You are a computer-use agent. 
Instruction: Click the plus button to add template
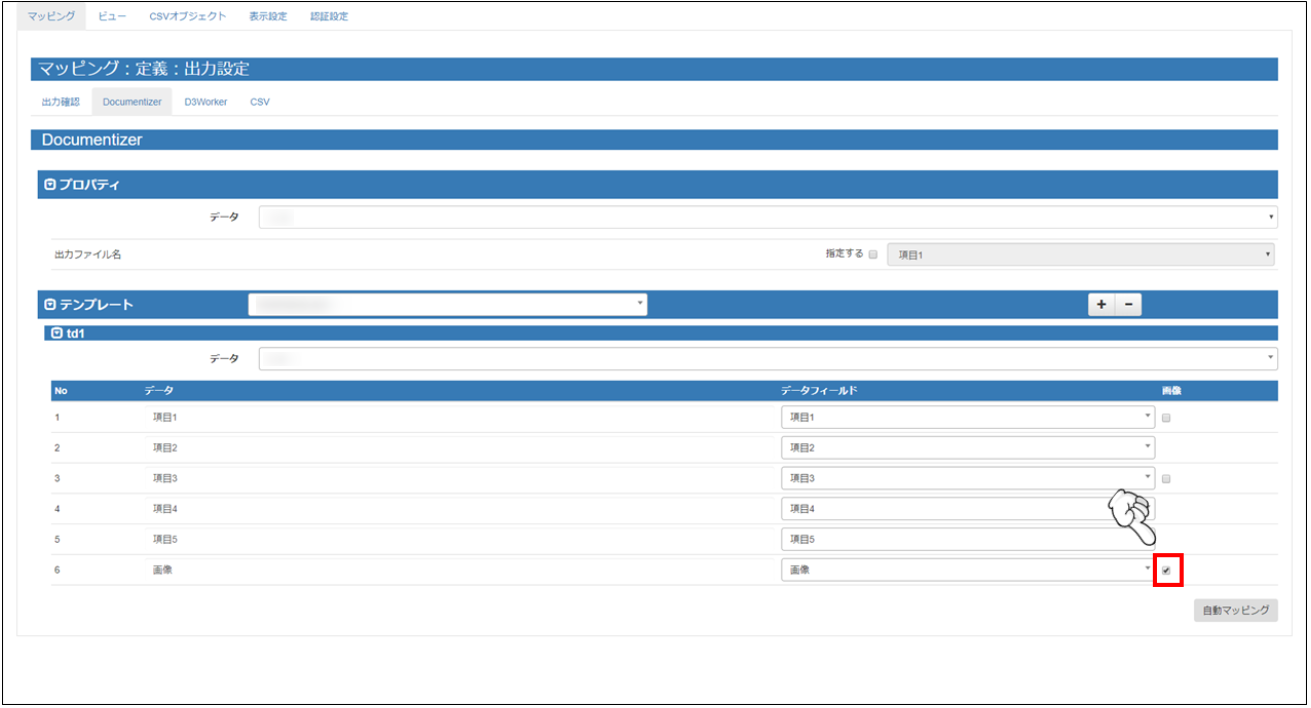(x=1101, y=305)
